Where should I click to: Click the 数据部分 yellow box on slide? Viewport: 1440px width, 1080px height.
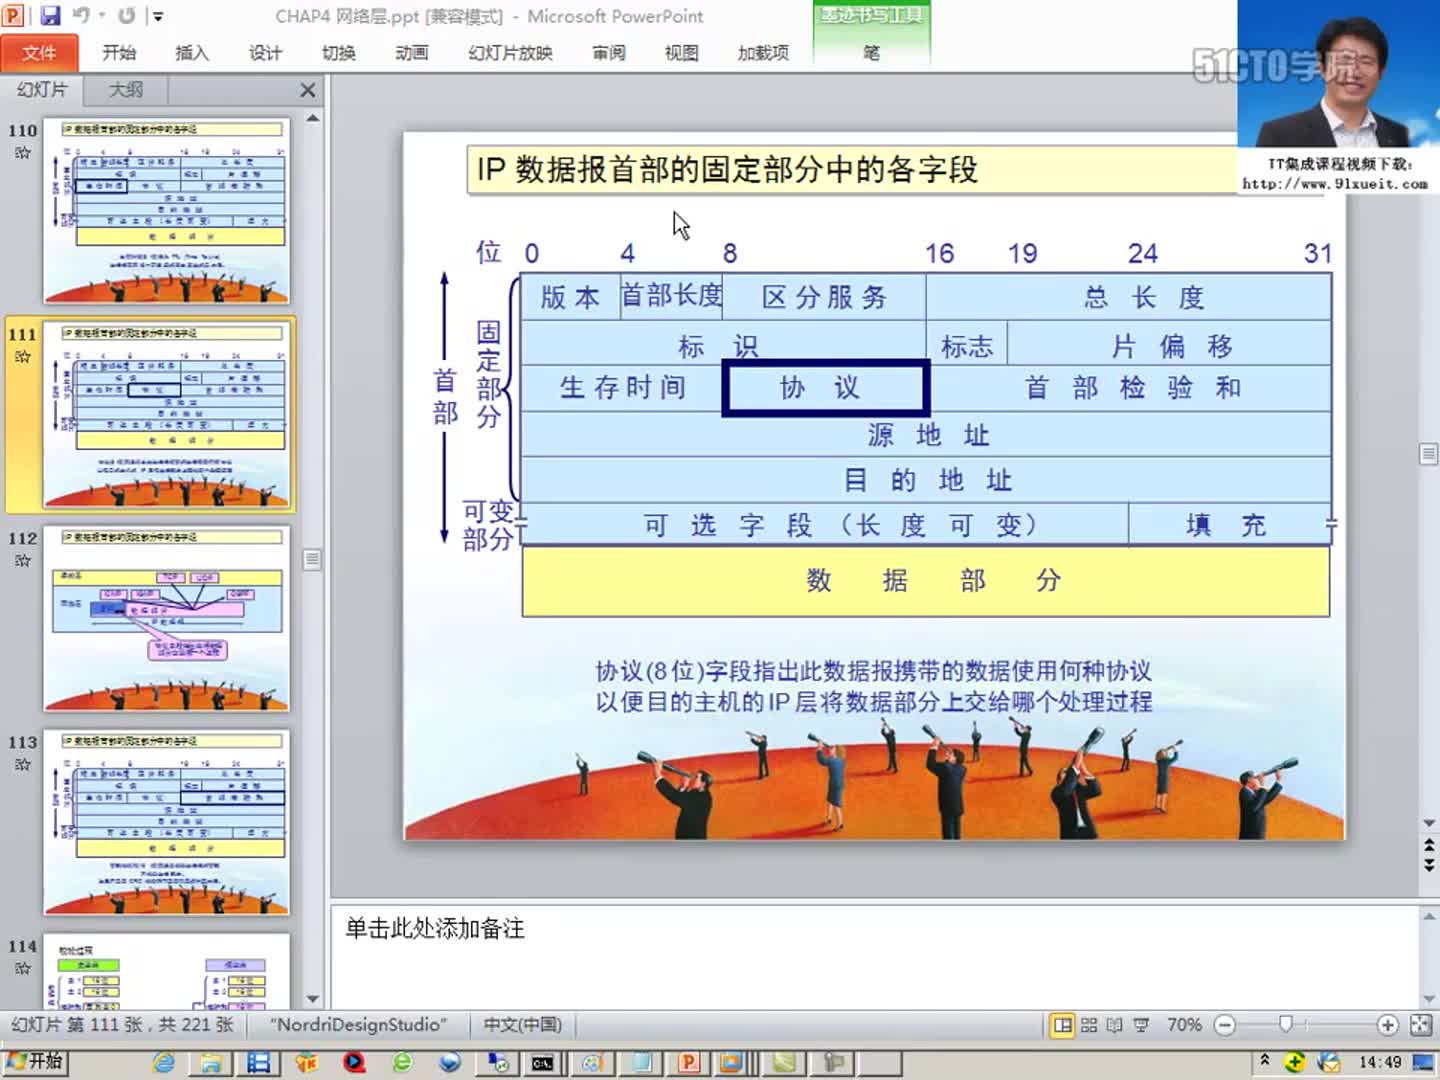point(926,580)
